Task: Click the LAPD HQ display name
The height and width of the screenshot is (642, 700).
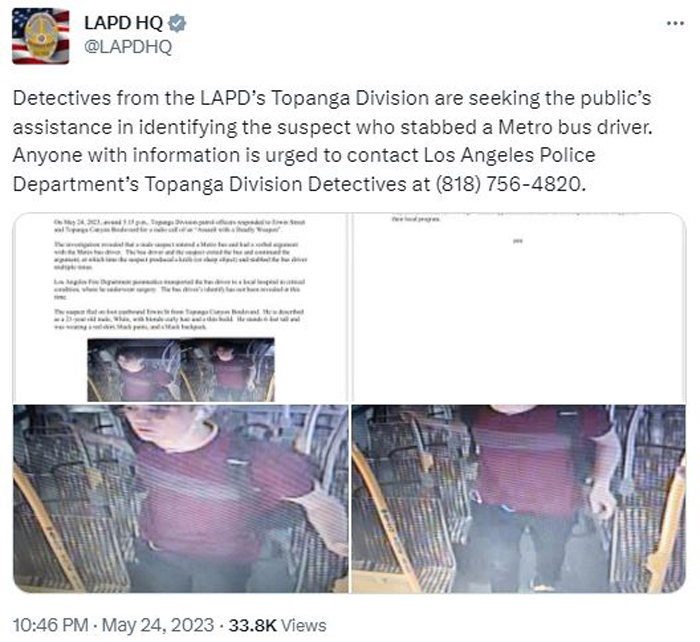Action: pos(123,23)
